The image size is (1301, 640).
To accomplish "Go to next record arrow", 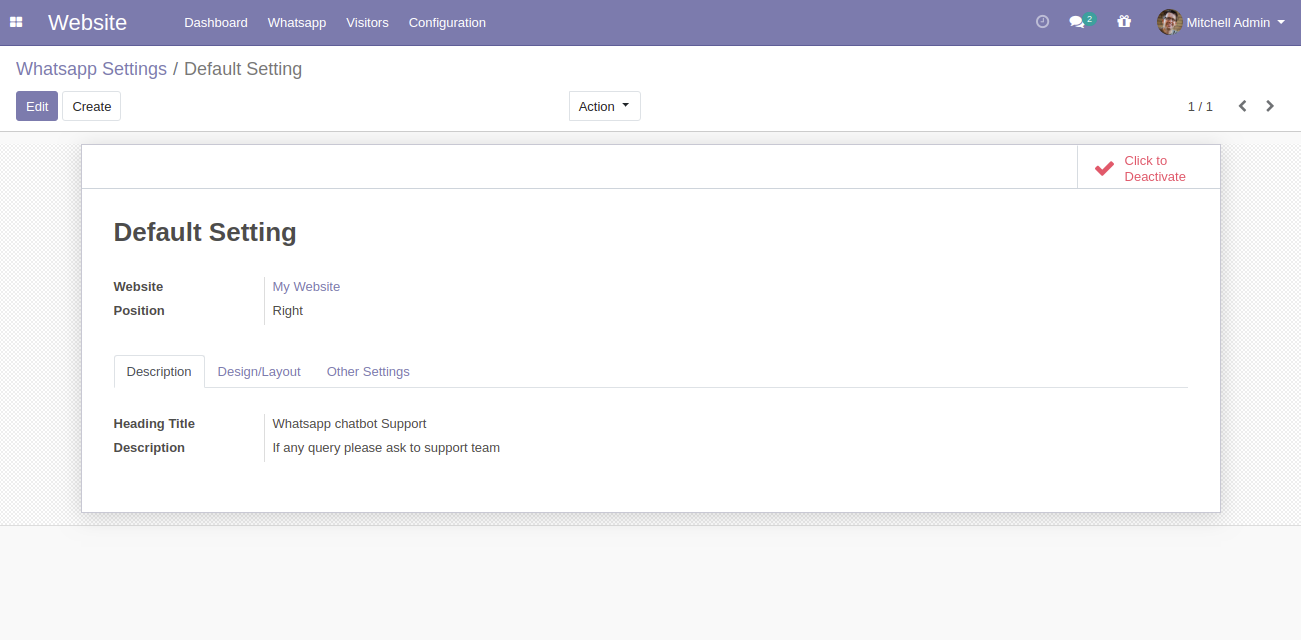I will tap(1270, 106).
